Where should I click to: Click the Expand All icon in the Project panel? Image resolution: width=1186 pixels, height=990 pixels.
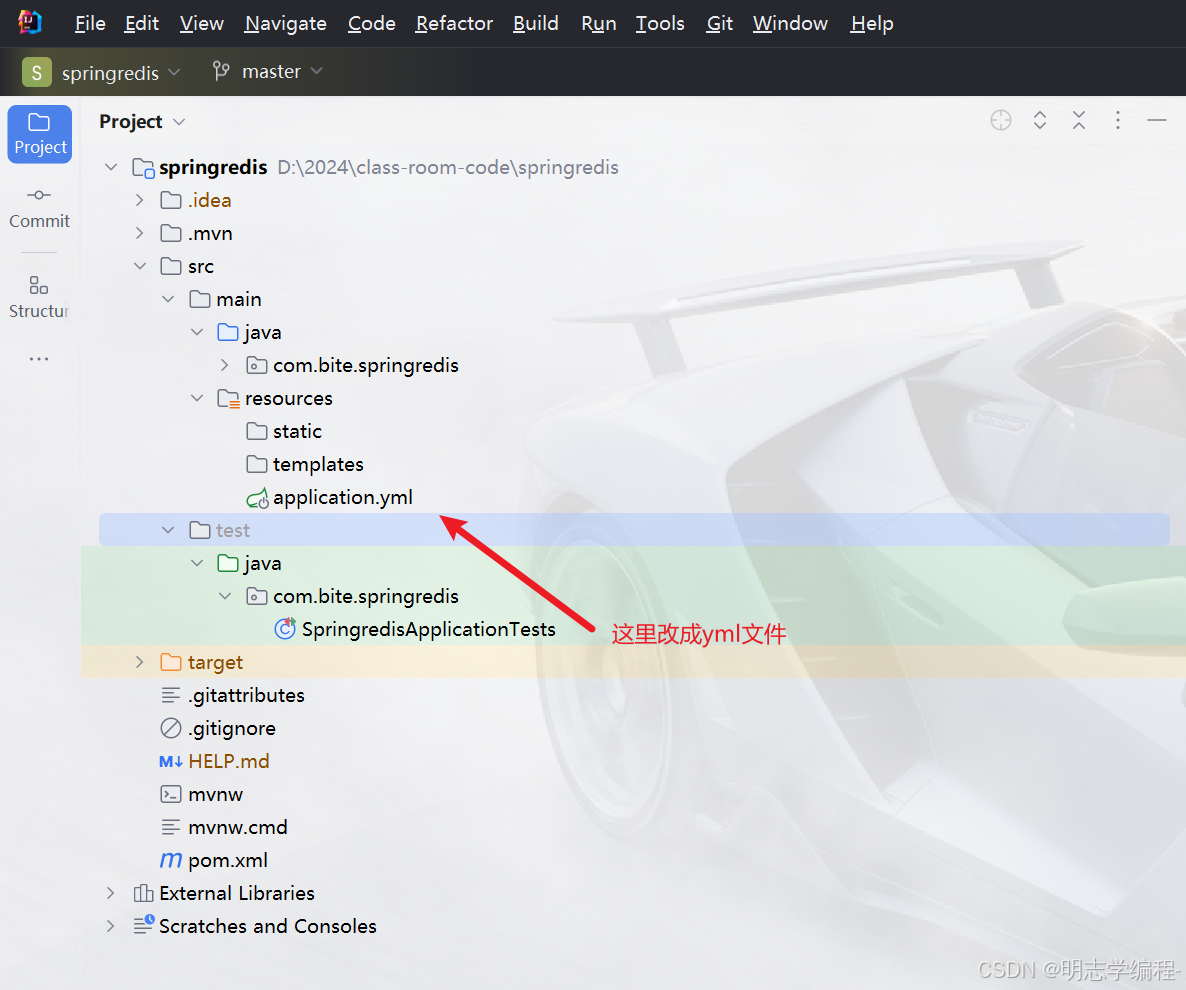click(x=1040, y=121)
